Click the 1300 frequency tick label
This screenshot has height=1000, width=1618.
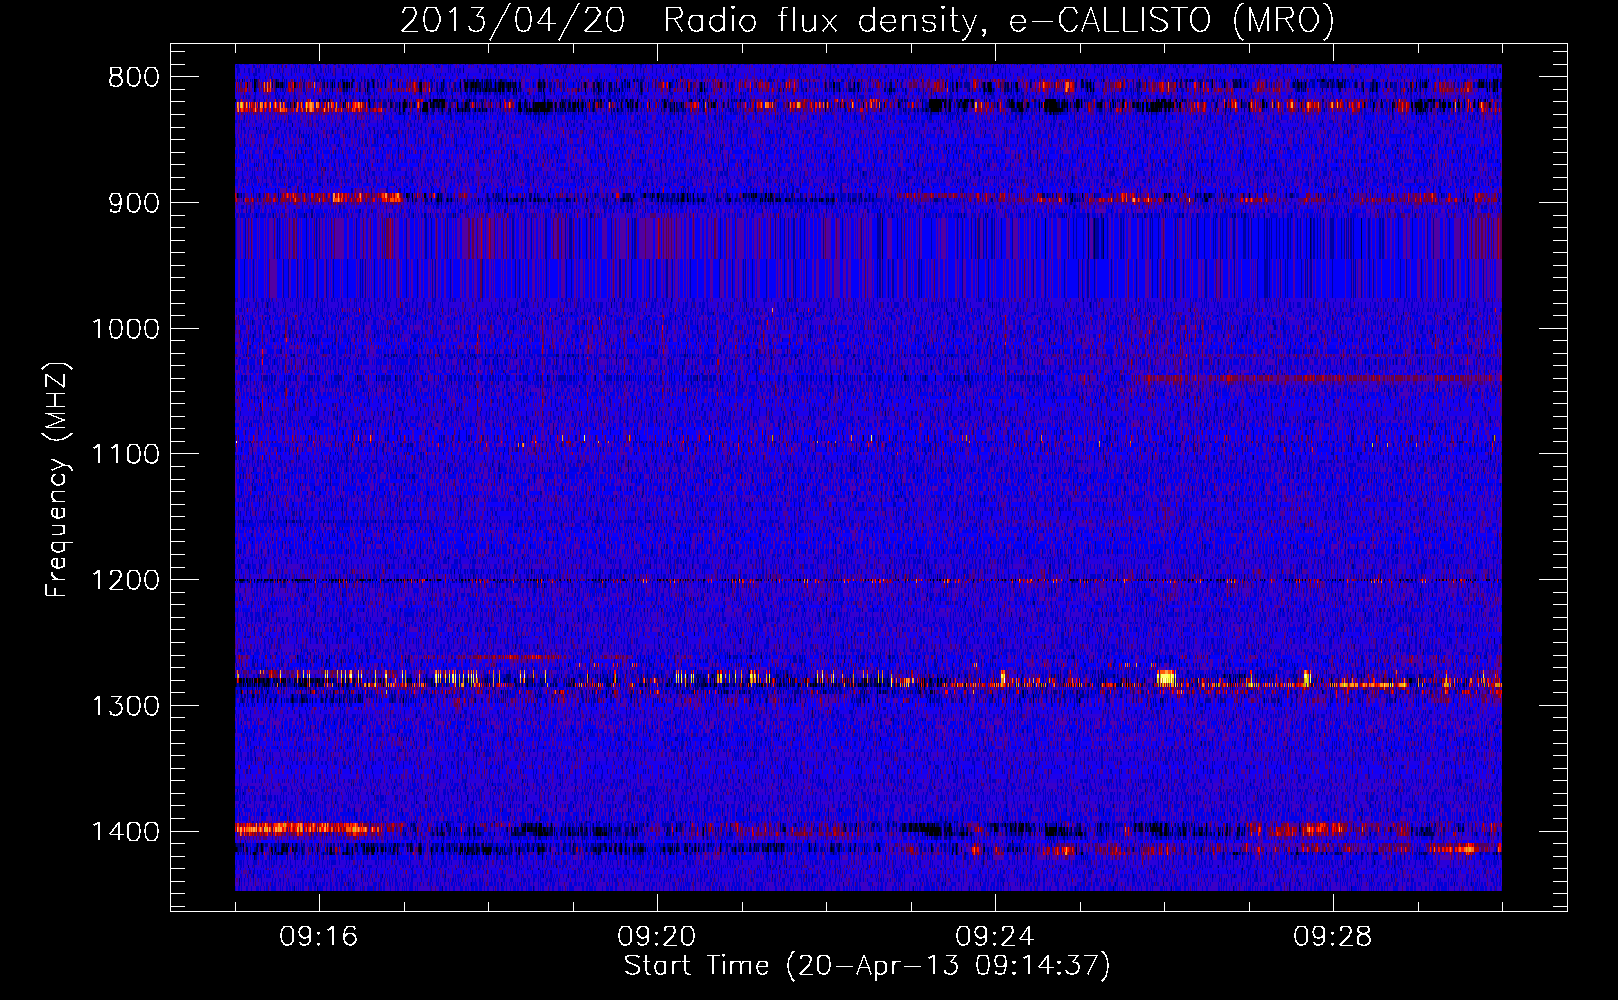(125, 707)
